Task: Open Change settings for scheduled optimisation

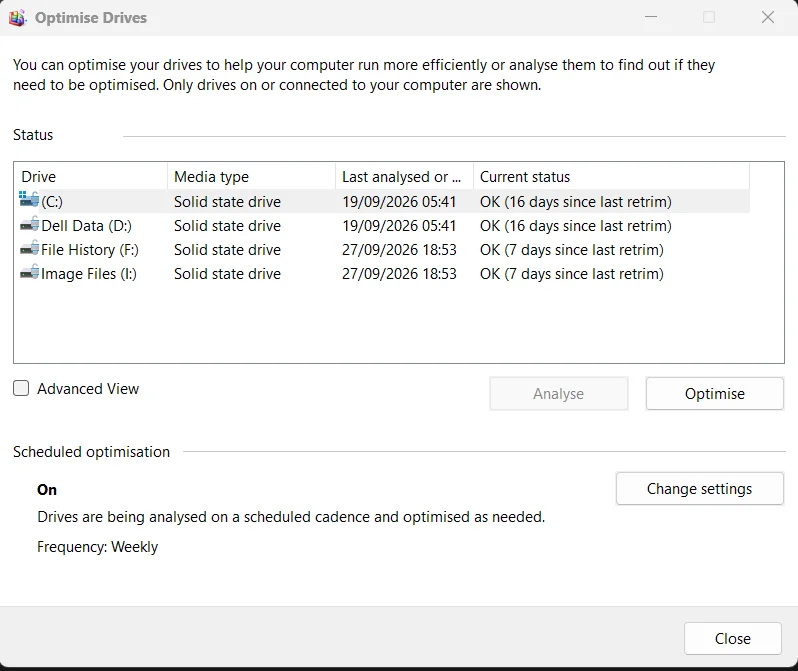Action: tap(699, 489)
